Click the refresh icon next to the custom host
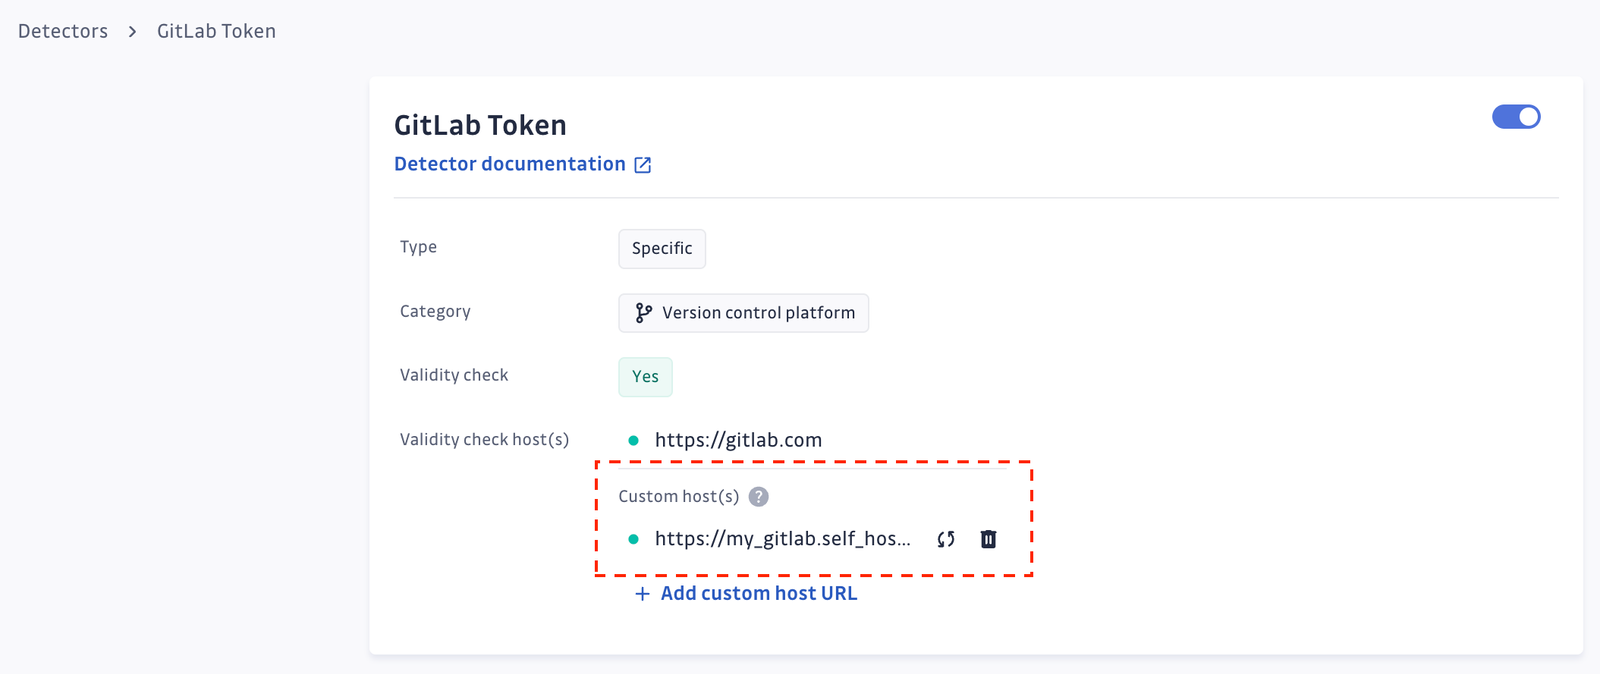Image resolution: width=1600 pixels, height=674 pixels. 944,539
